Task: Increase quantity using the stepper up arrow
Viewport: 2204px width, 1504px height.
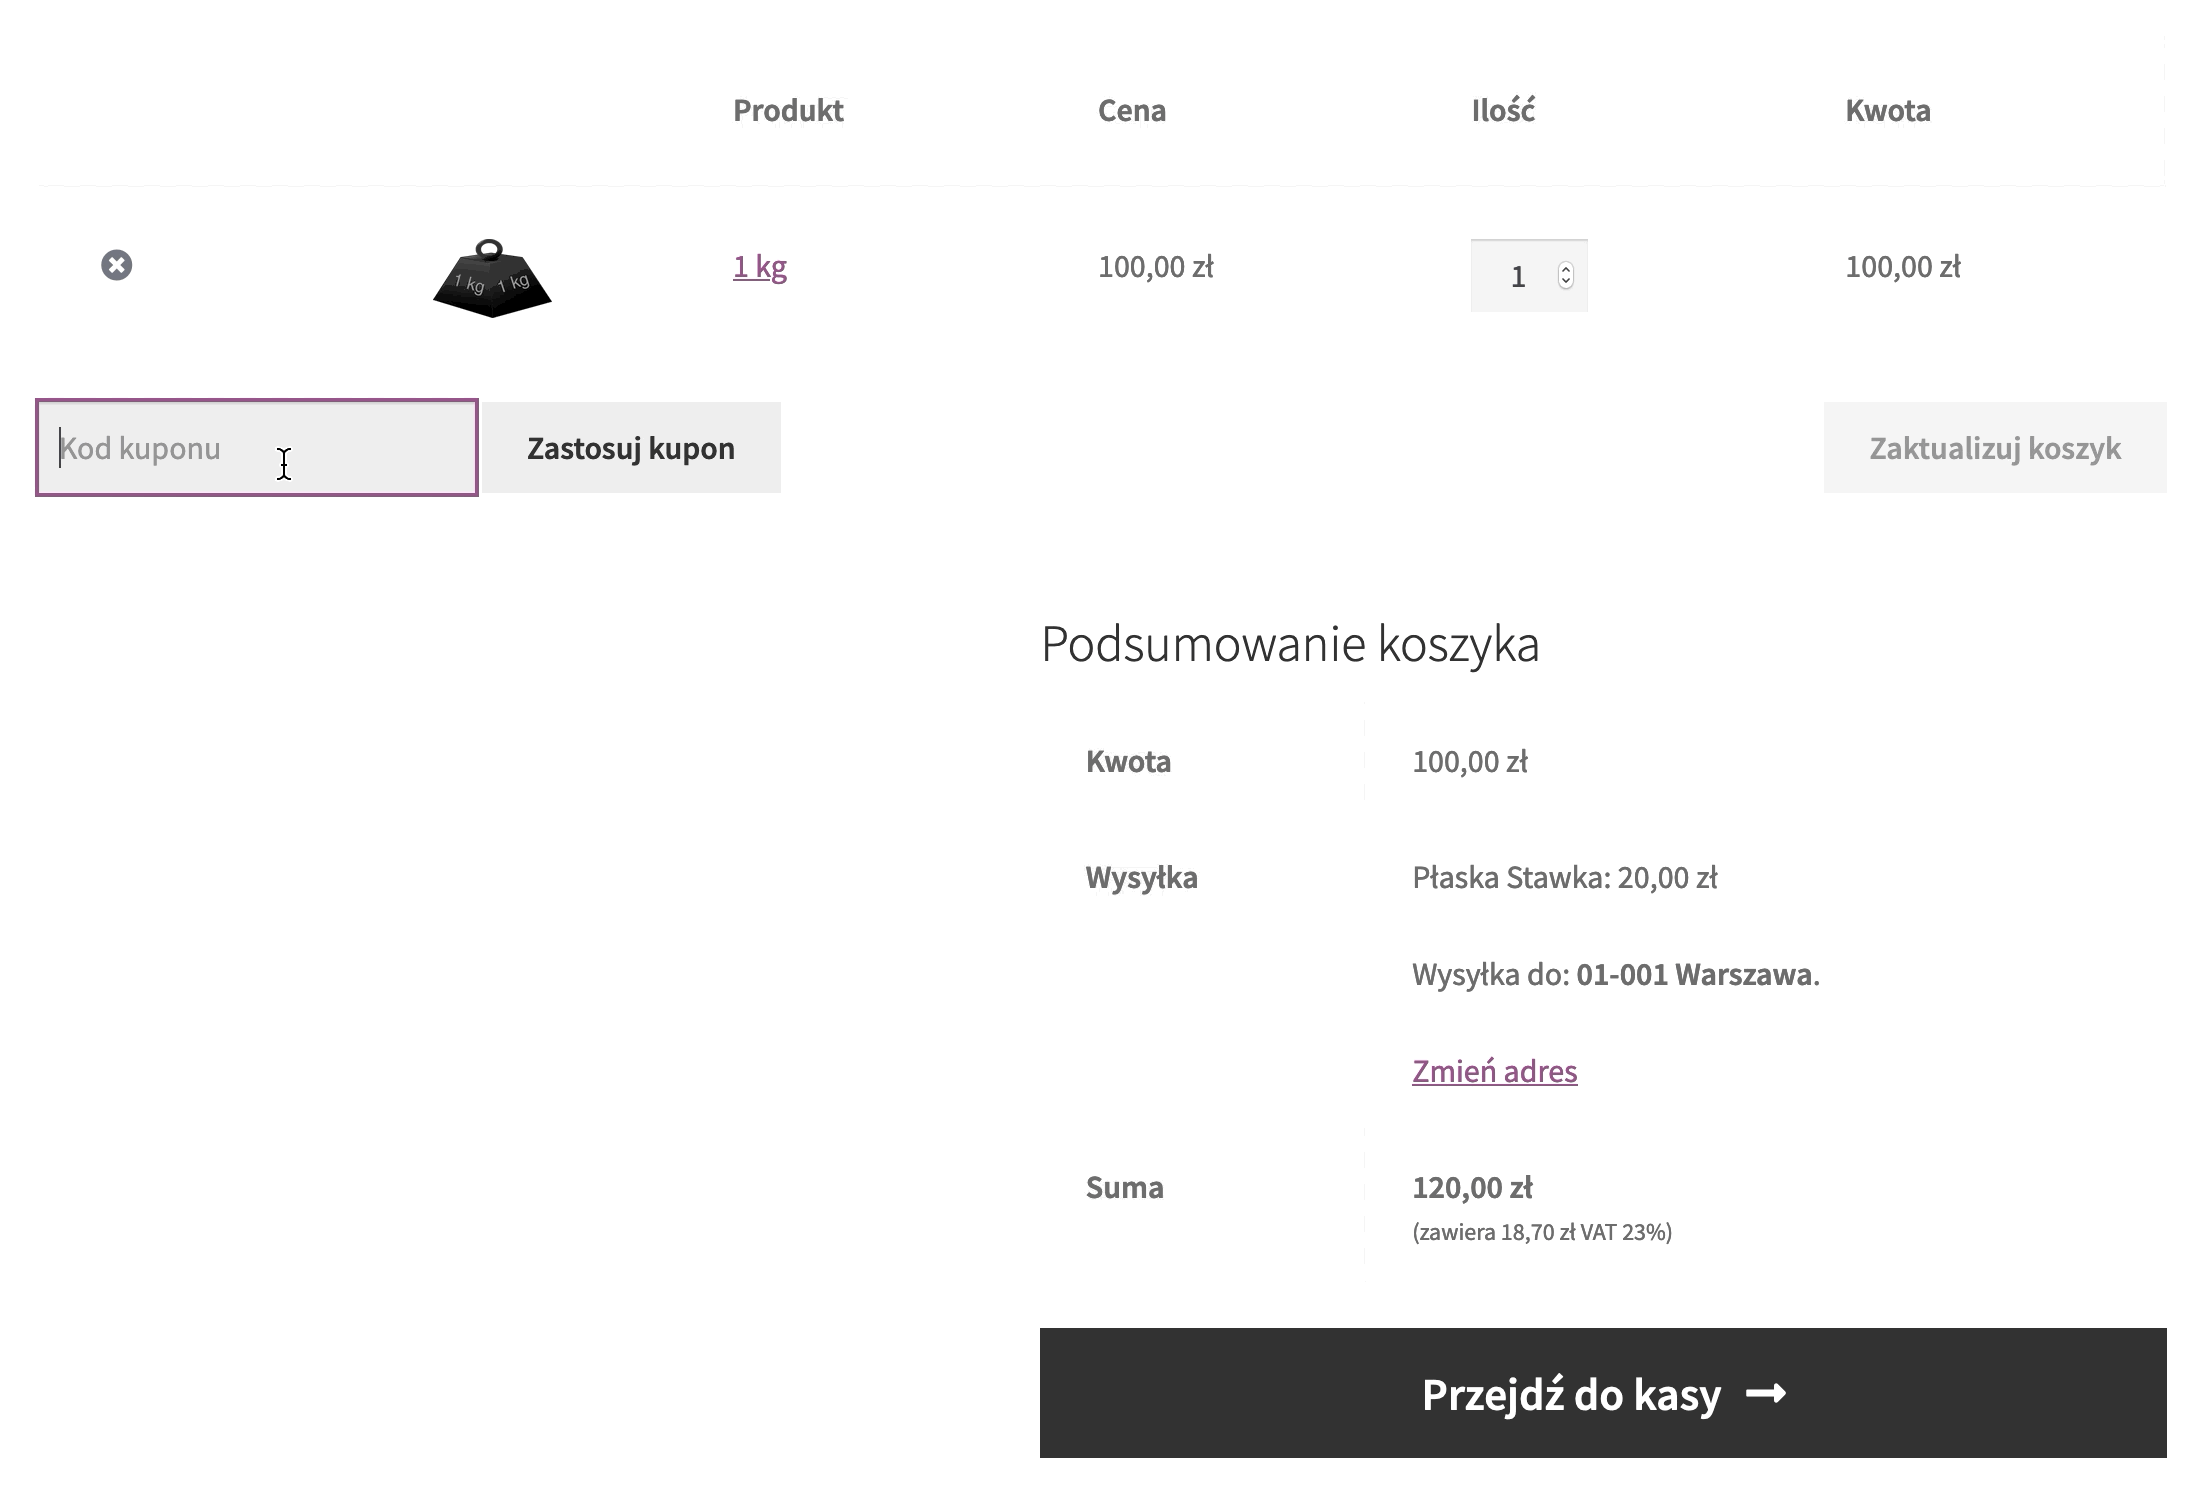Action: pos(1566,269)
